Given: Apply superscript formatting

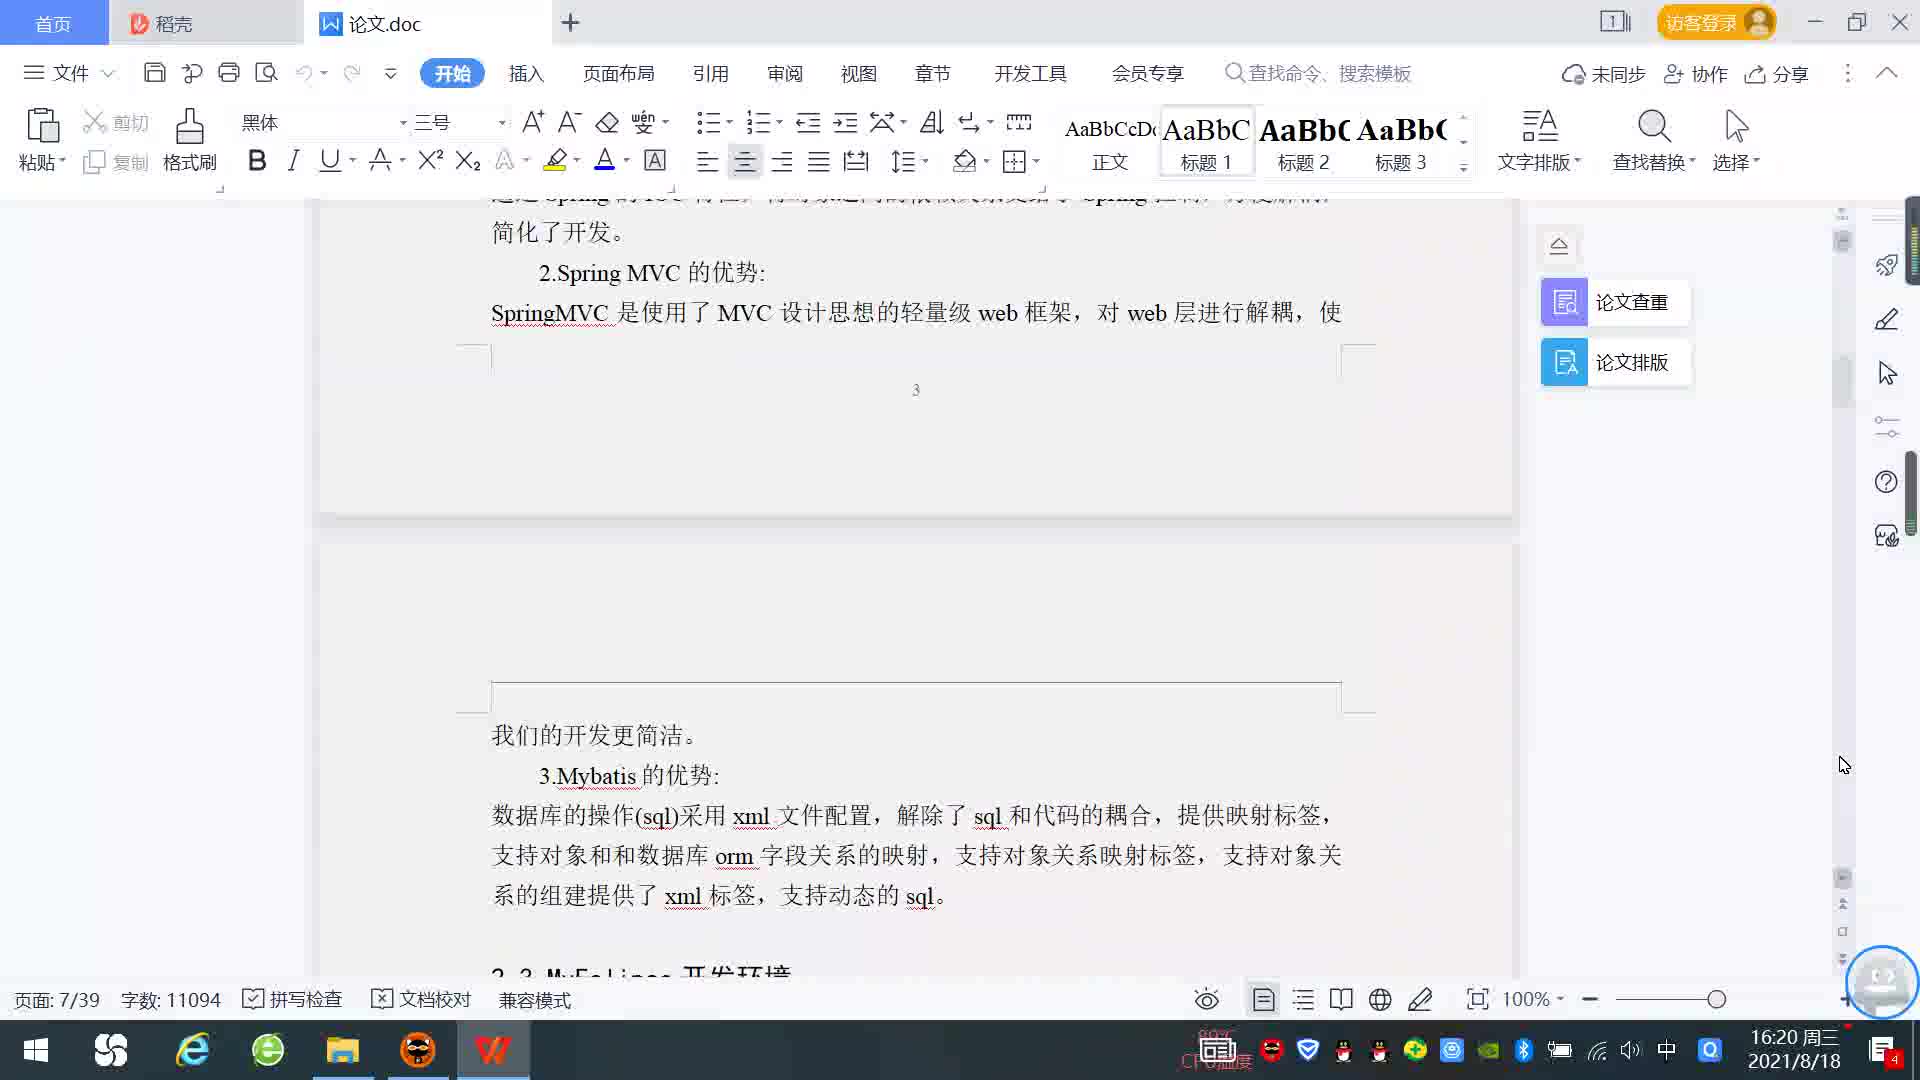Looking at the screenshot, I should 430,160.
